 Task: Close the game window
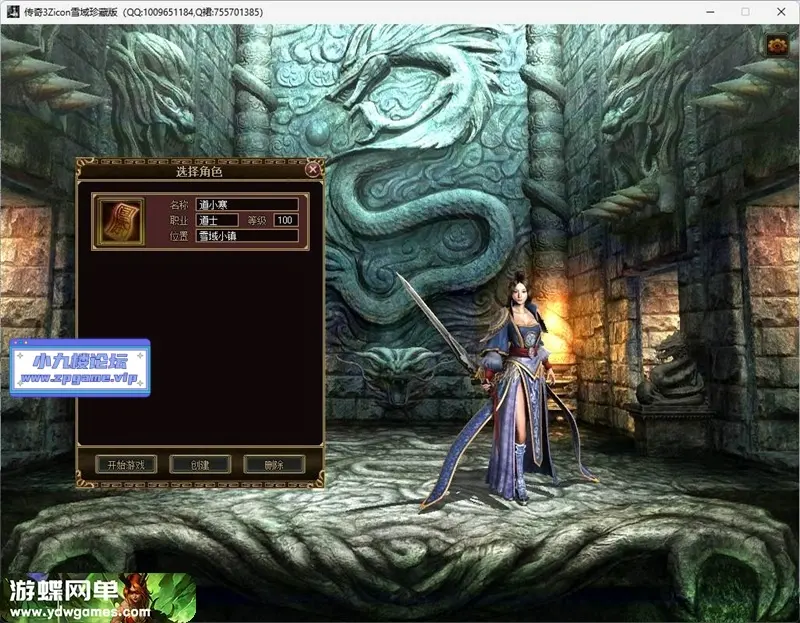point(781,12)
